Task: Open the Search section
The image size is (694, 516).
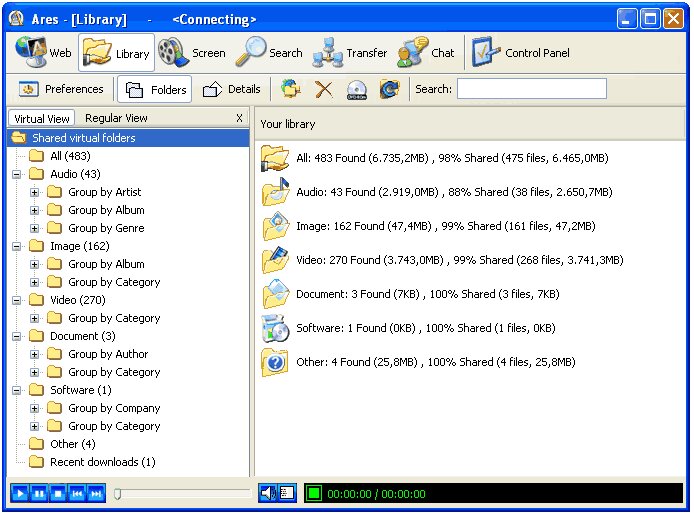Action: click(270, 53)
